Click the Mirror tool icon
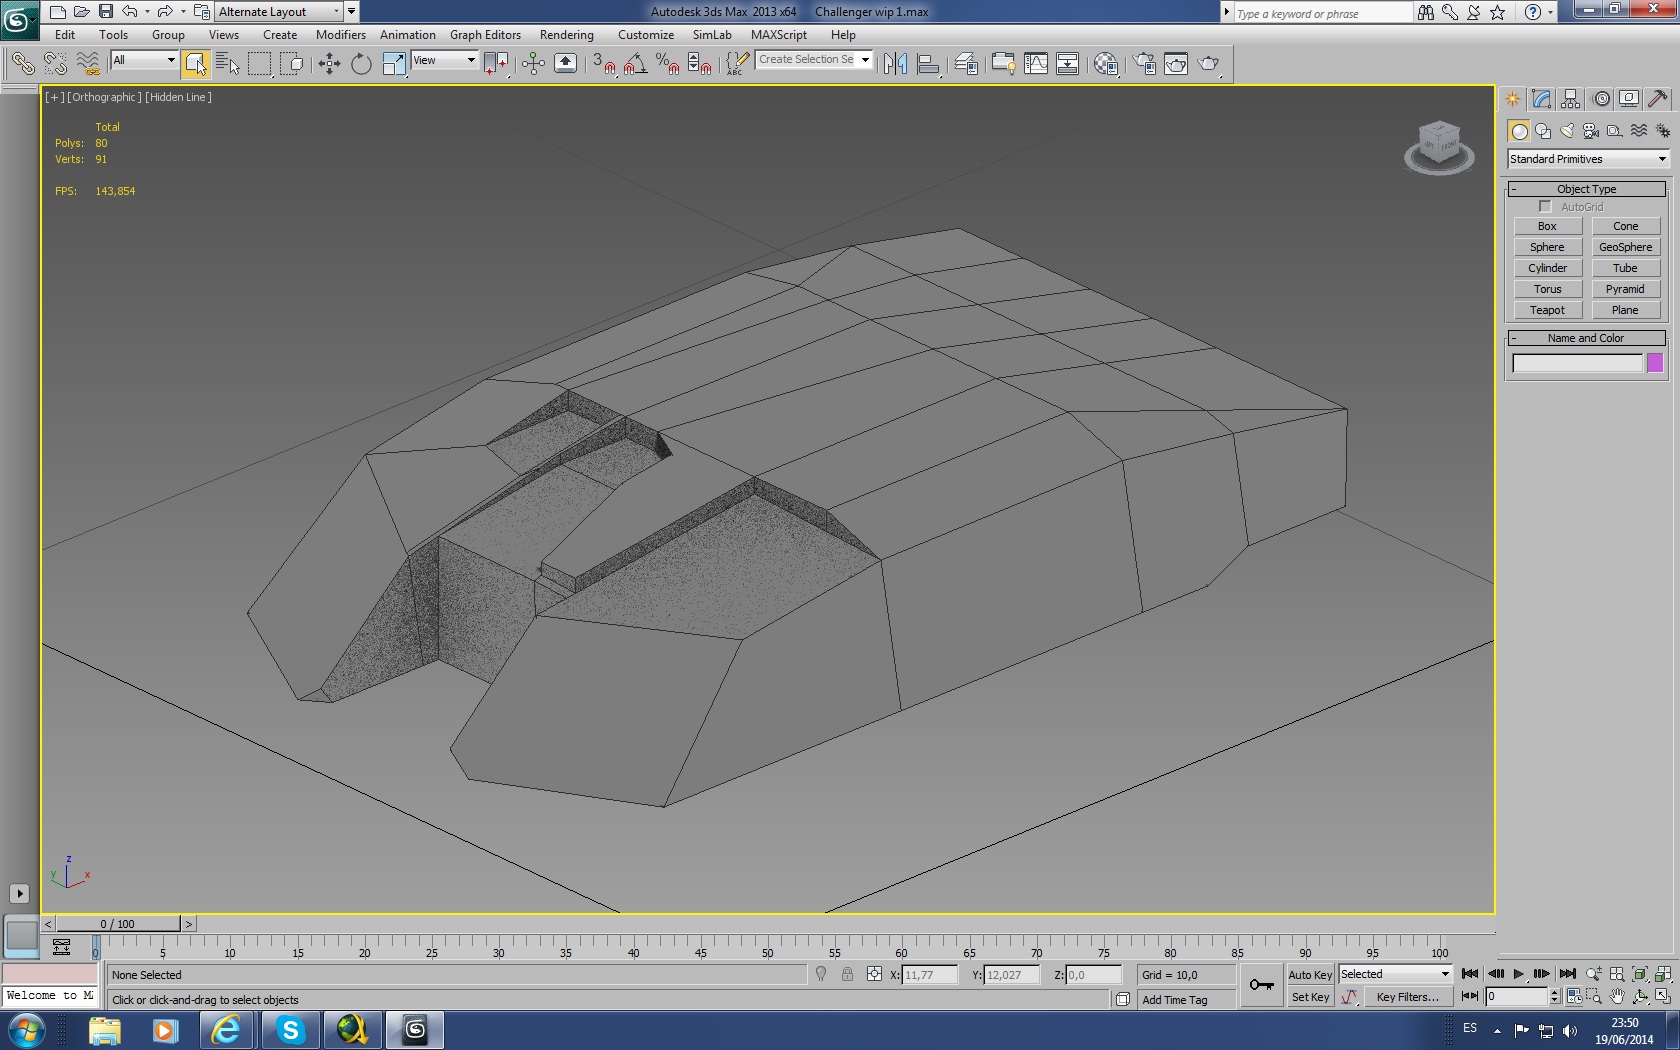The width and height of the screenshot is (1680, 1050). [x=895, y=64]
